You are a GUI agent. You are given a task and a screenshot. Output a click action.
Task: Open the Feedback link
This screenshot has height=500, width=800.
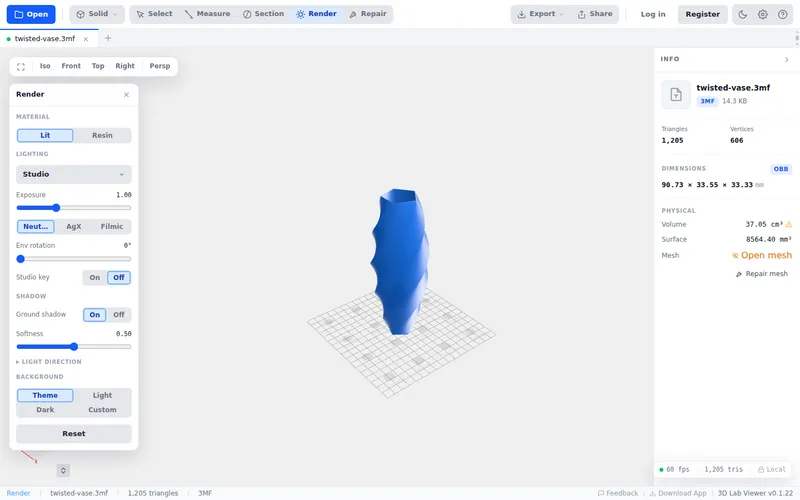pos(618,493)
